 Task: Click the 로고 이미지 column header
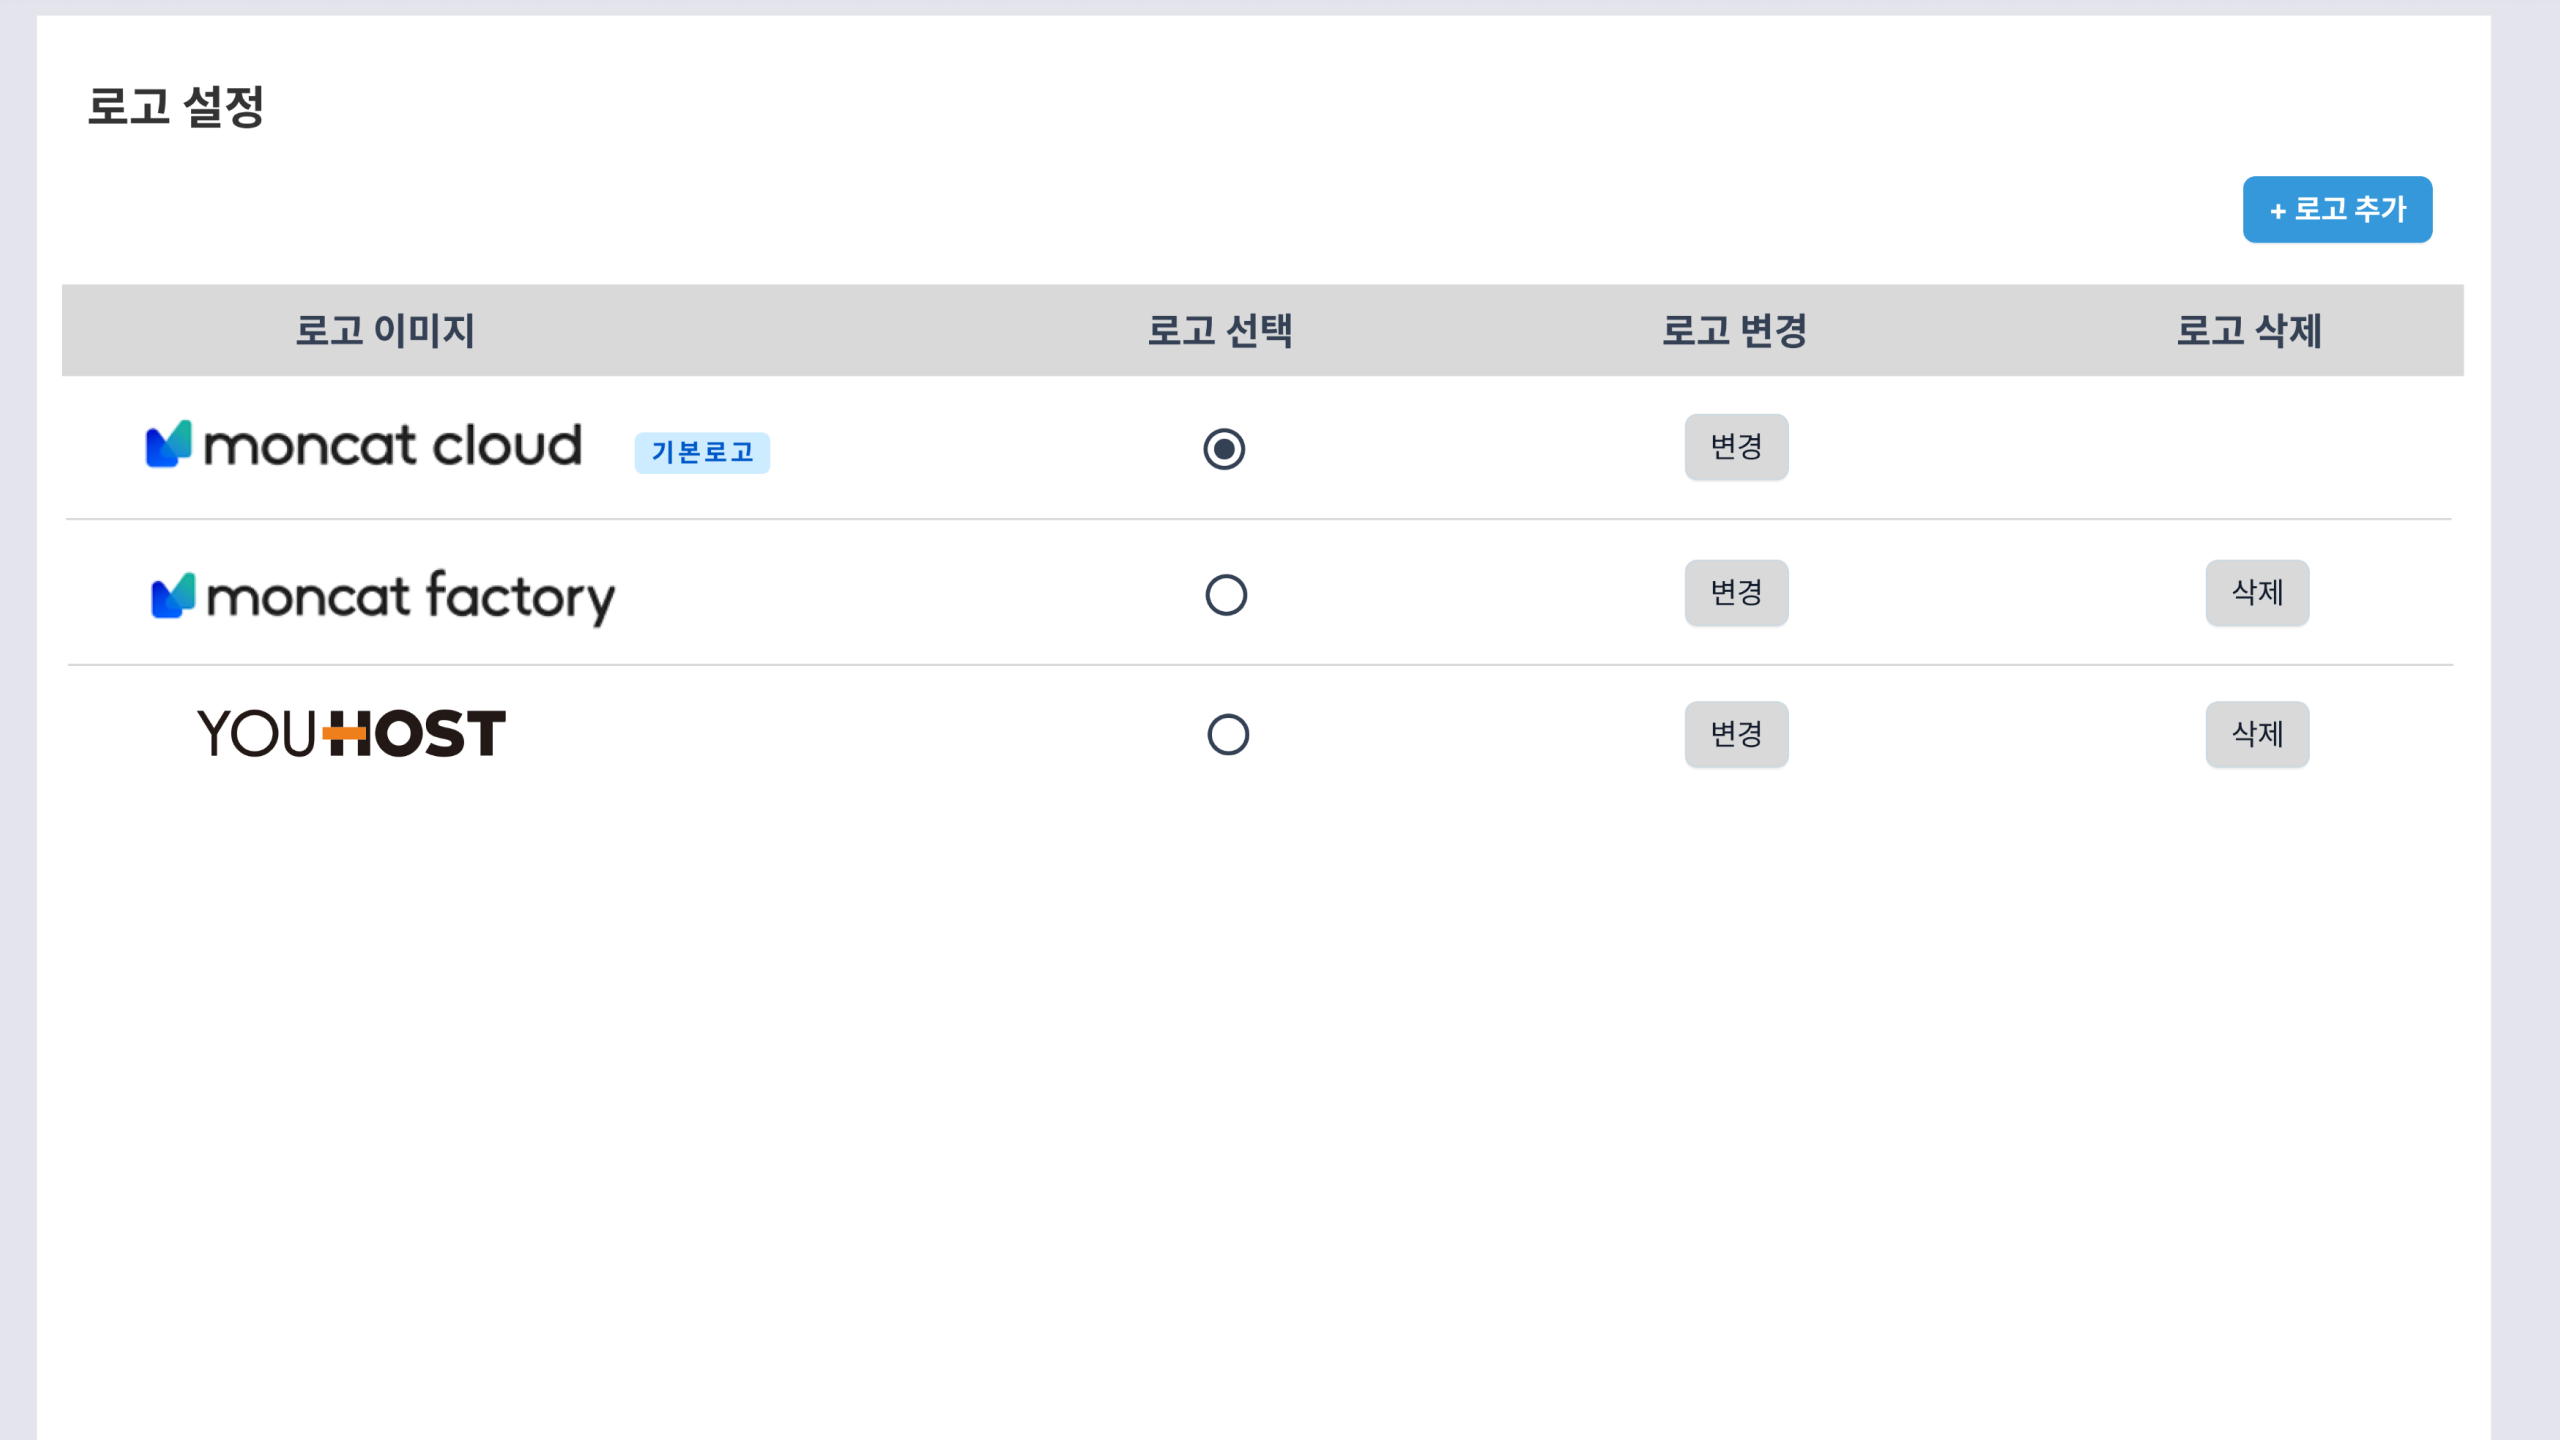385,331
